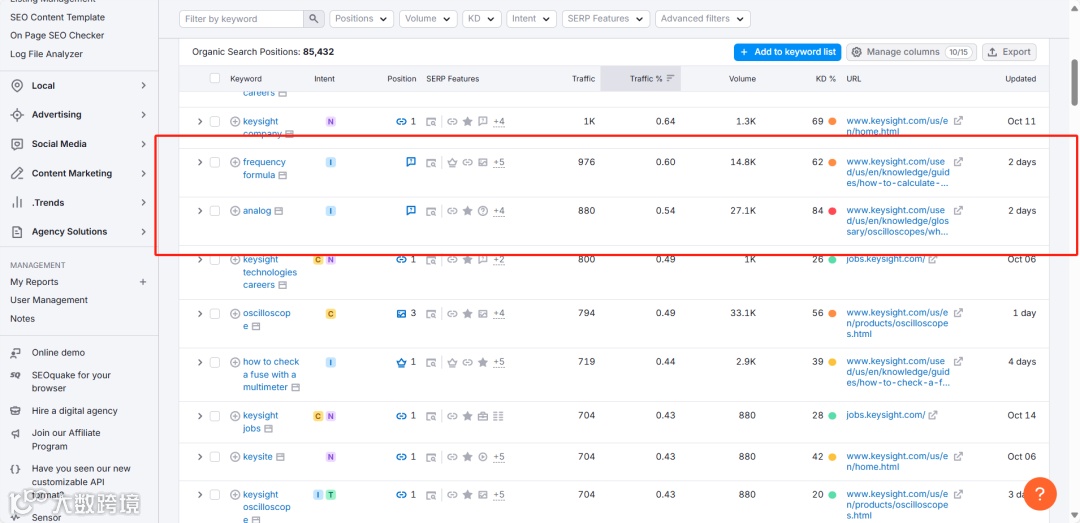Check the box for keysight jobs row

215,416
